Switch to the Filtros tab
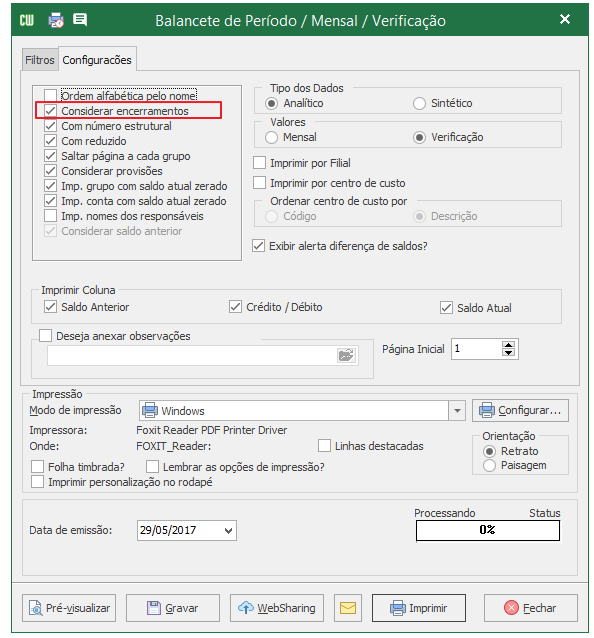 (x=39, y=60)
